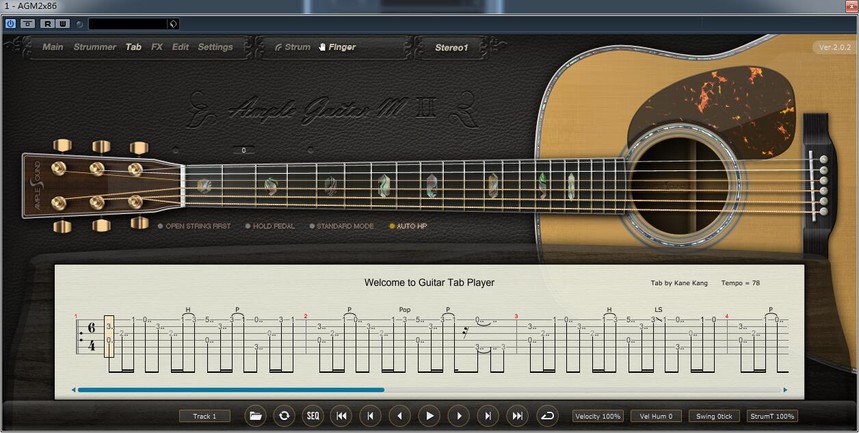The image size is (859, 433).
Task: Jump to the last bar (fast forward)
Action: pos(517,416)
